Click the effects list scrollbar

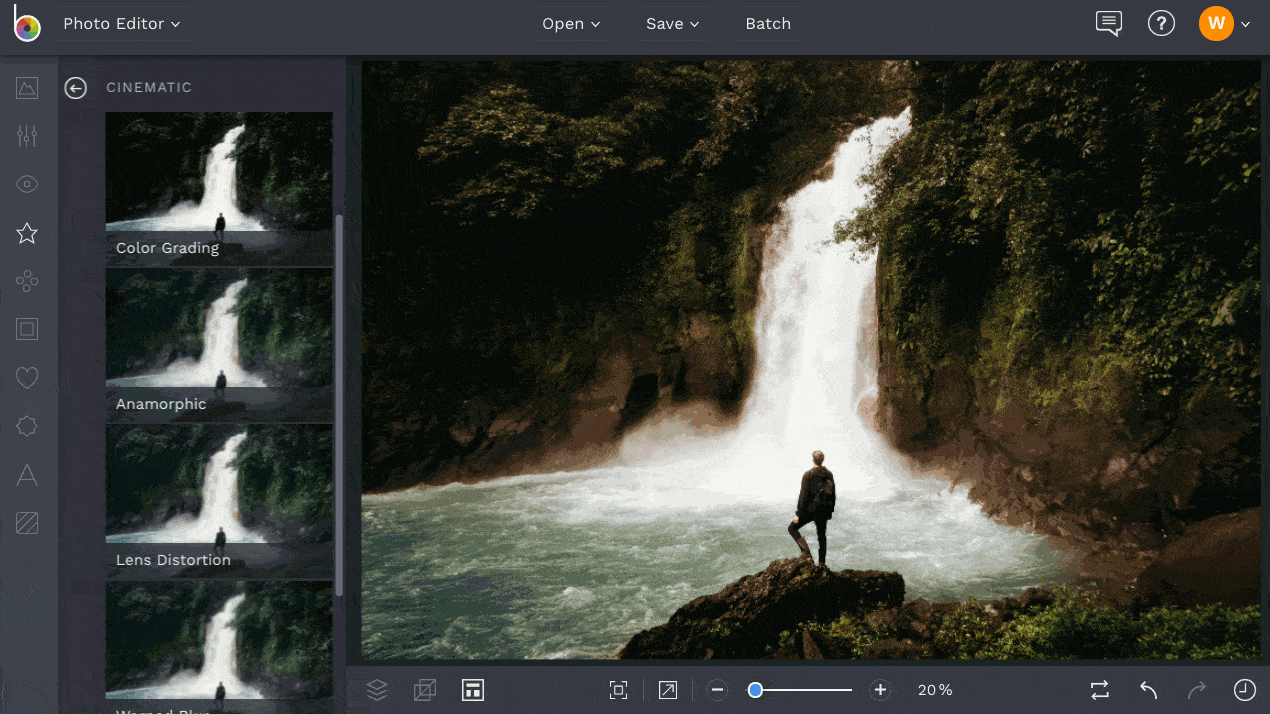tap(339, 405)
